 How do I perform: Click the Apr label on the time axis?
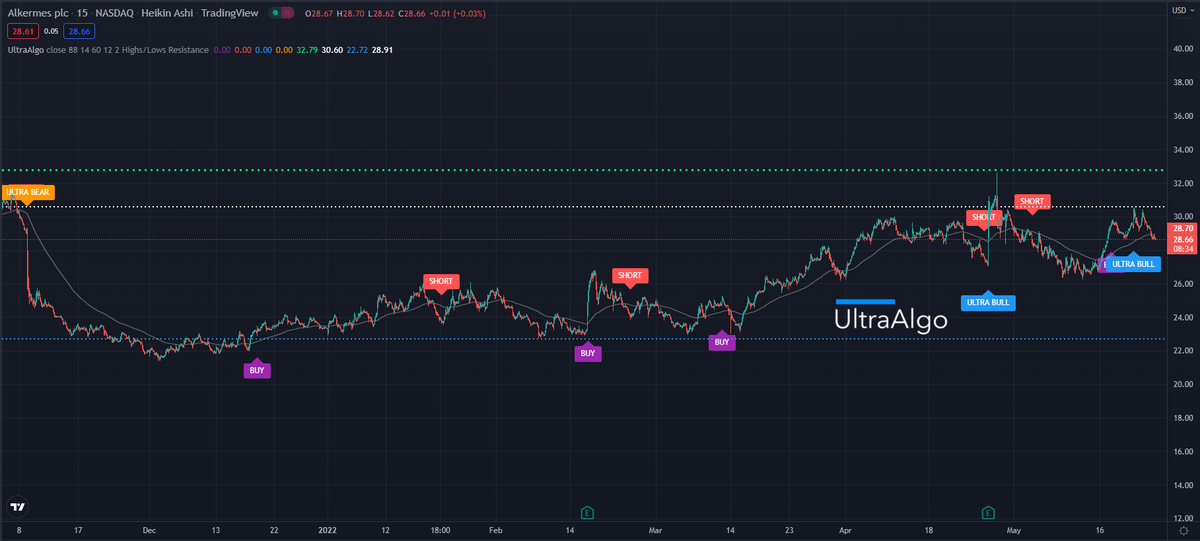click(x=846, y=531)
